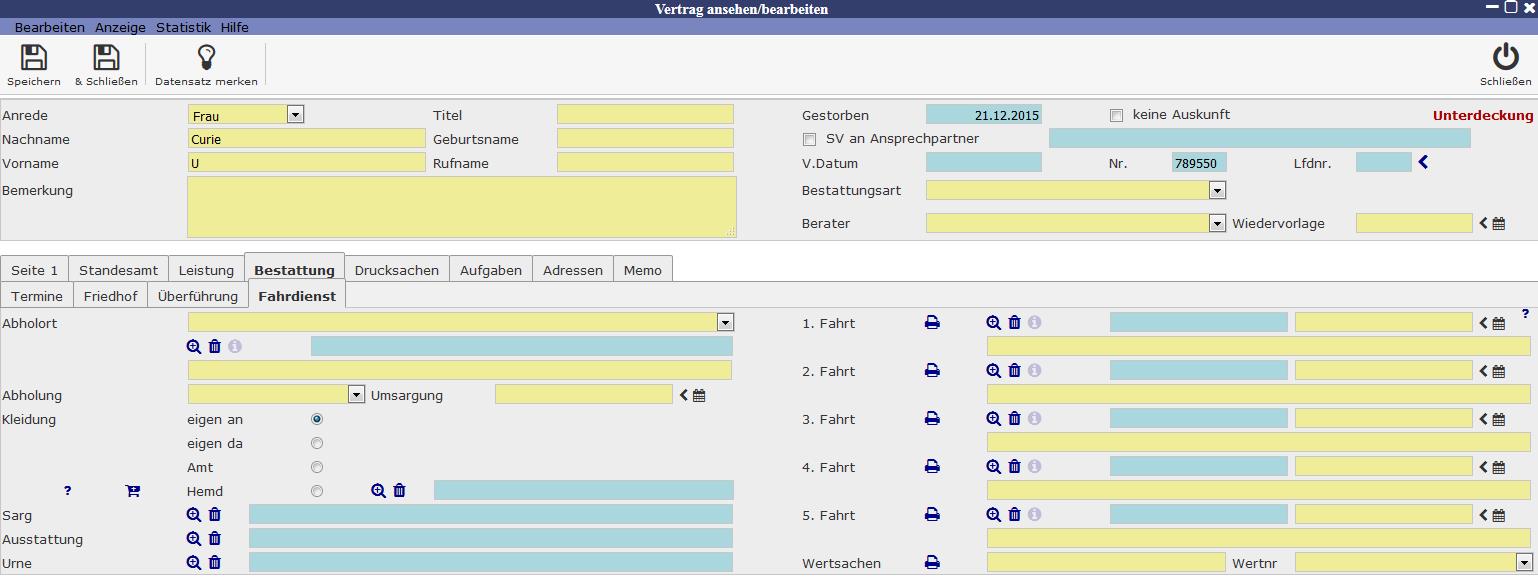Click the shopping cart icon beside Hemd
This screenshot has width=1538, height=583.
coord(132,491)
